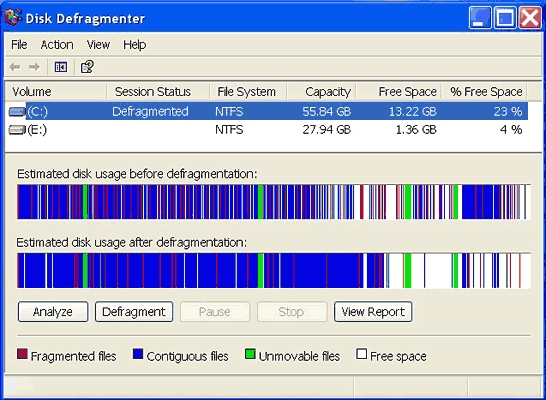Screen dimensions: 546x400
Task: Sort by the % Free Space column header
Action: tap(485, 92)
